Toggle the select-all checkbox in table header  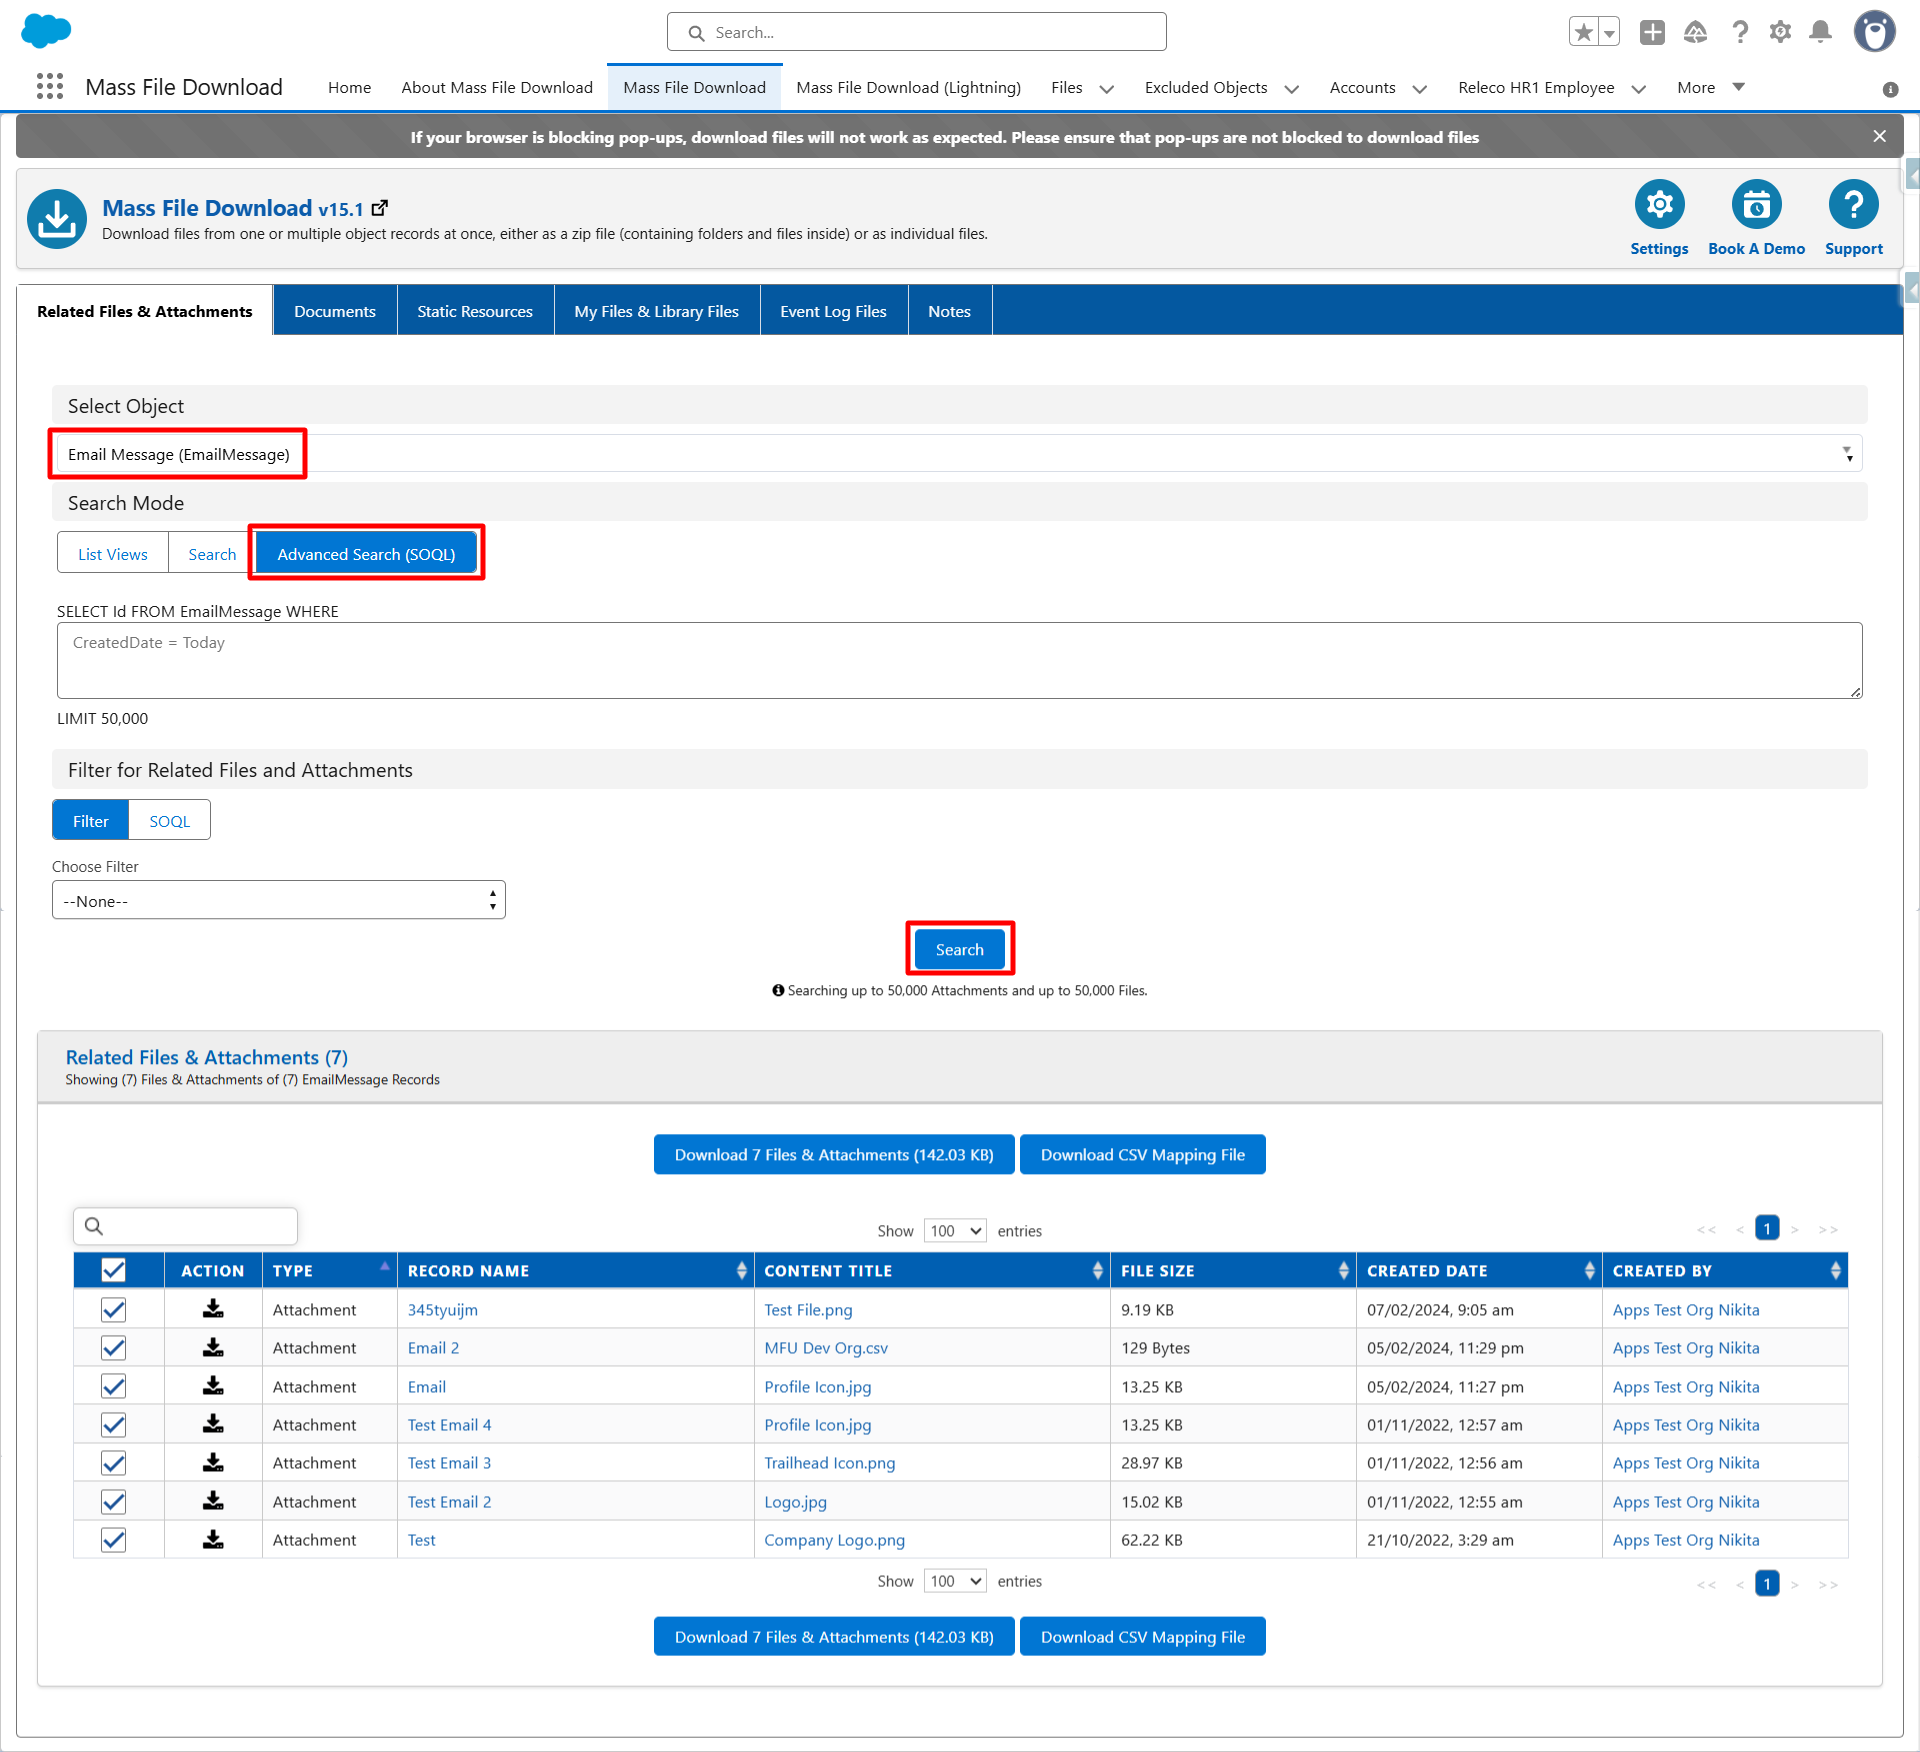tap(114, 1270)
